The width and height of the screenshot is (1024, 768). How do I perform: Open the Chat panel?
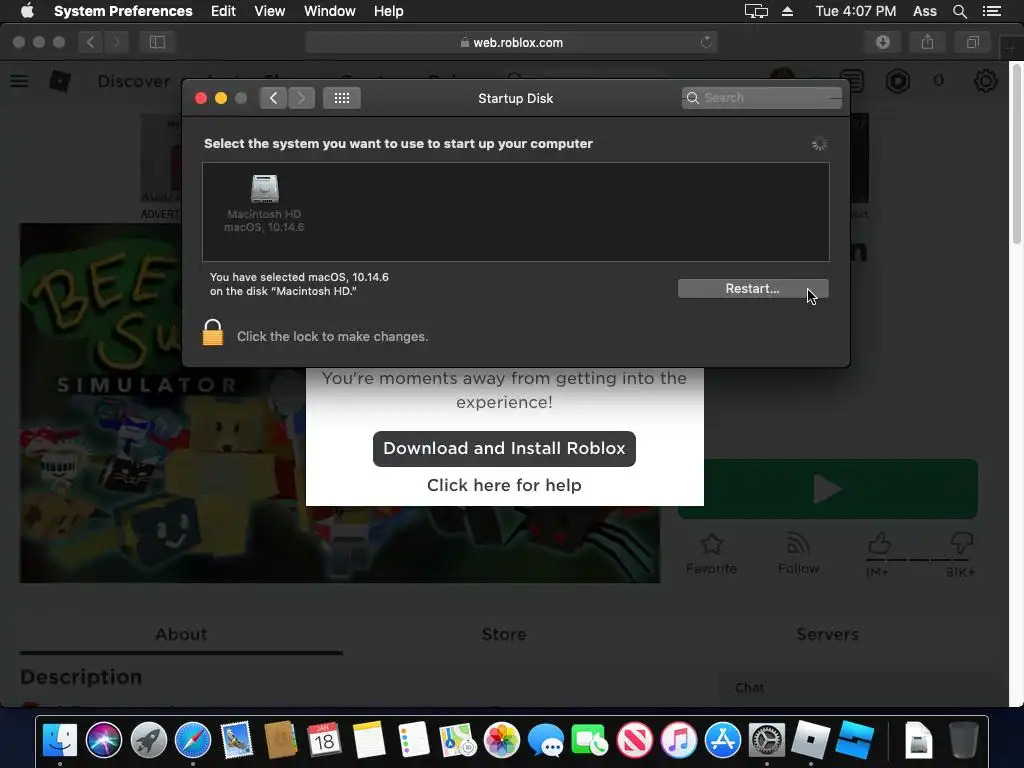[x=749, y=688]
